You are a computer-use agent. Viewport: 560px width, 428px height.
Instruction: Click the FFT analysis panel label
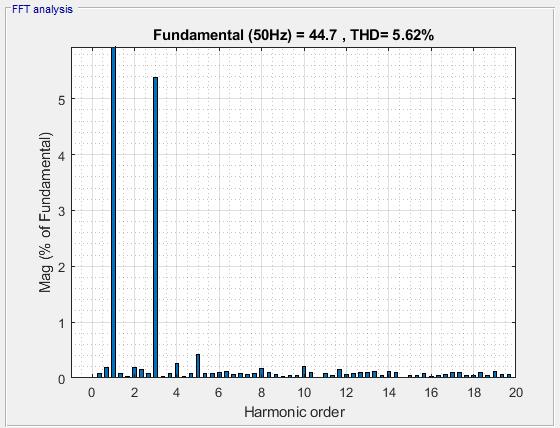42,9
